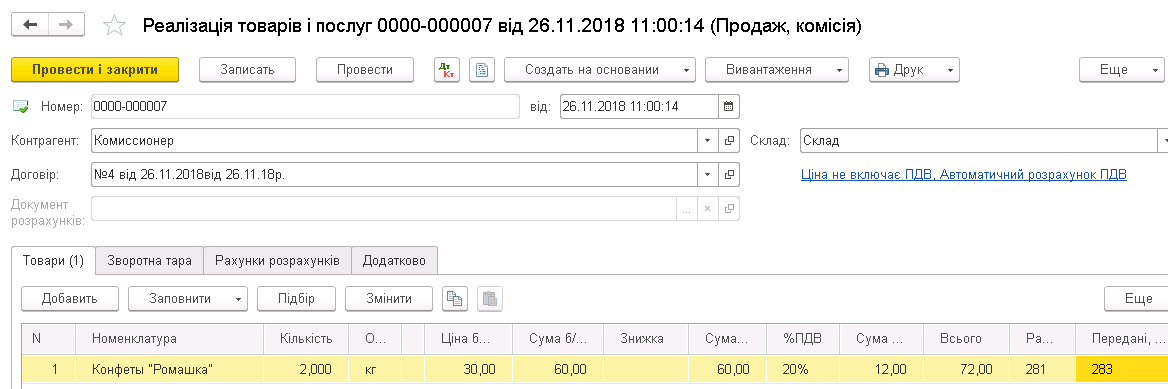Screen dimensions: 1168x389
Task: Expand the Заповнити dropdown button
Action: point(188,298)
